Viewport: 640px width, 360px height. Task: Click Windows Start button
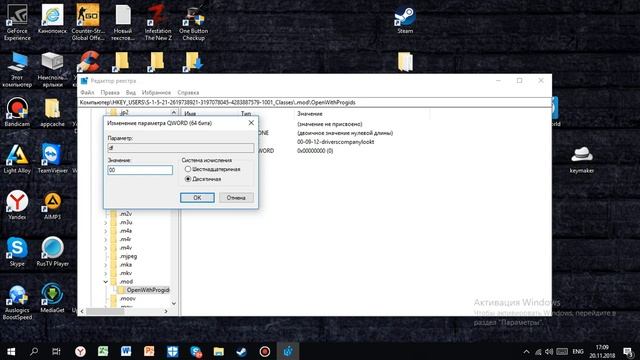pos(11,351)
